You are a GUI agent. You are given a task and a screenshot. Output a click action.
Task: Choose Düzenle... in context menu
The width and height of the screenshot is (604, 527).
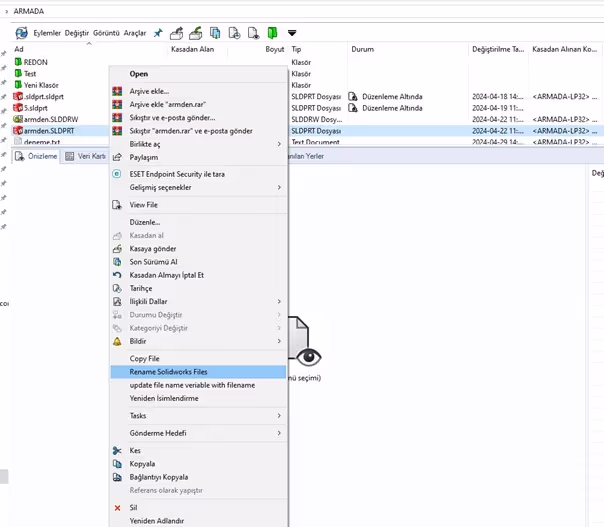tap(199, 222)
